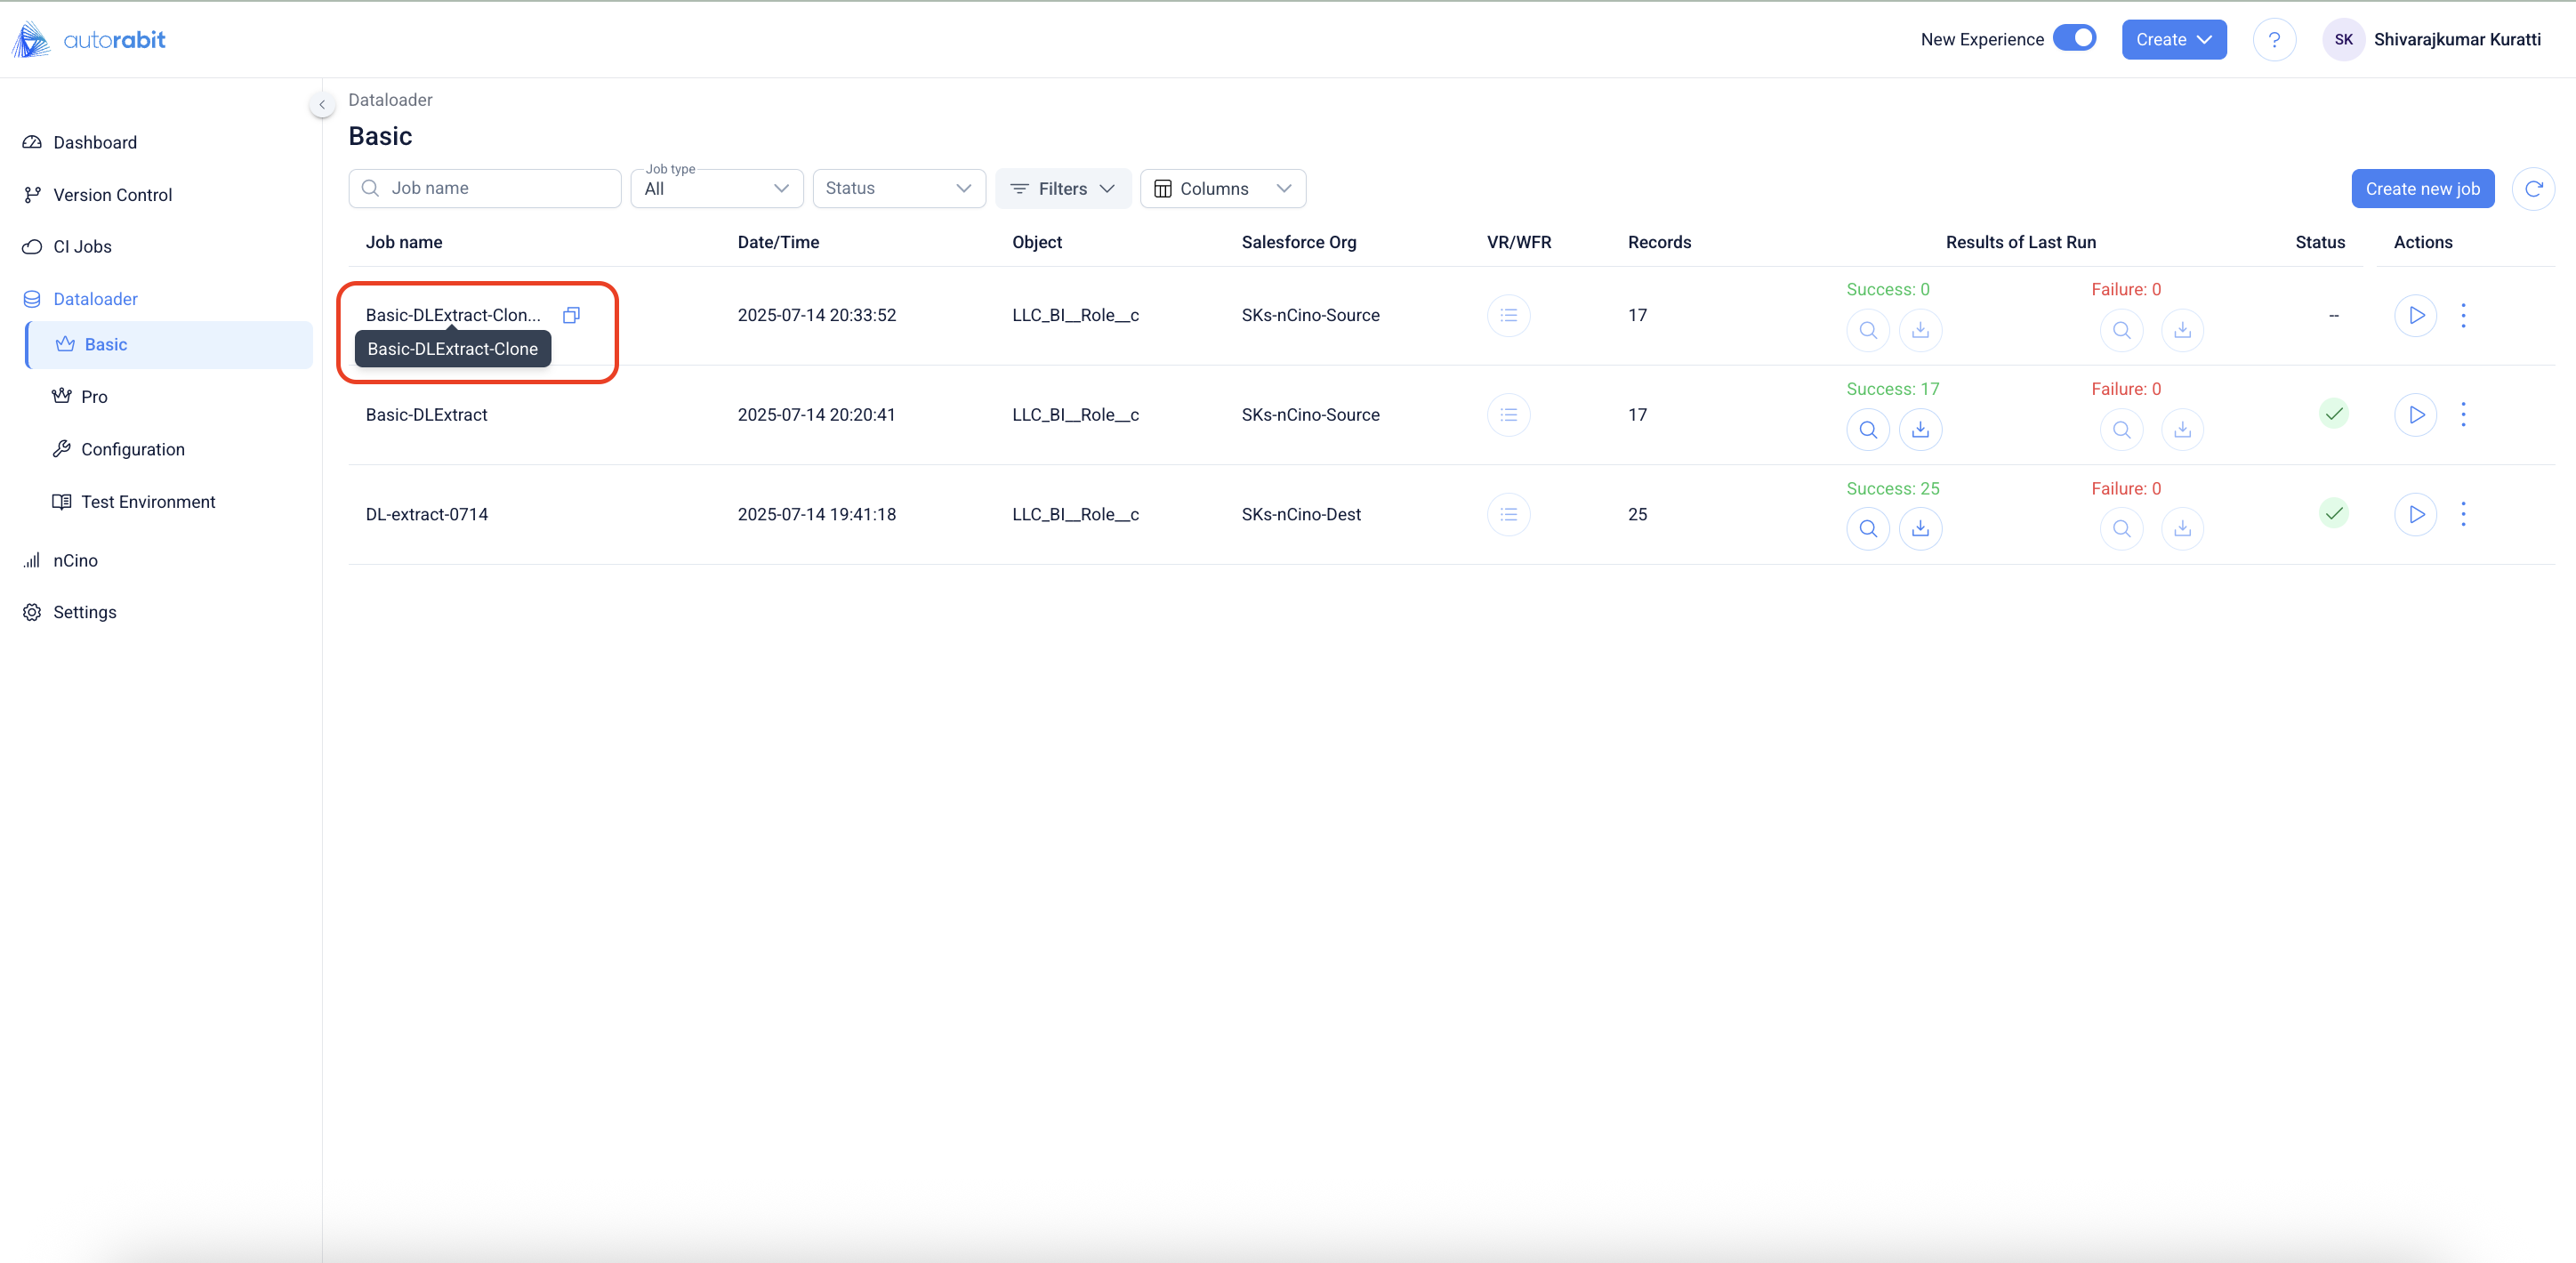
Task: Run the Basic-DLExtract job
Action: click(x=2415, y=415)
